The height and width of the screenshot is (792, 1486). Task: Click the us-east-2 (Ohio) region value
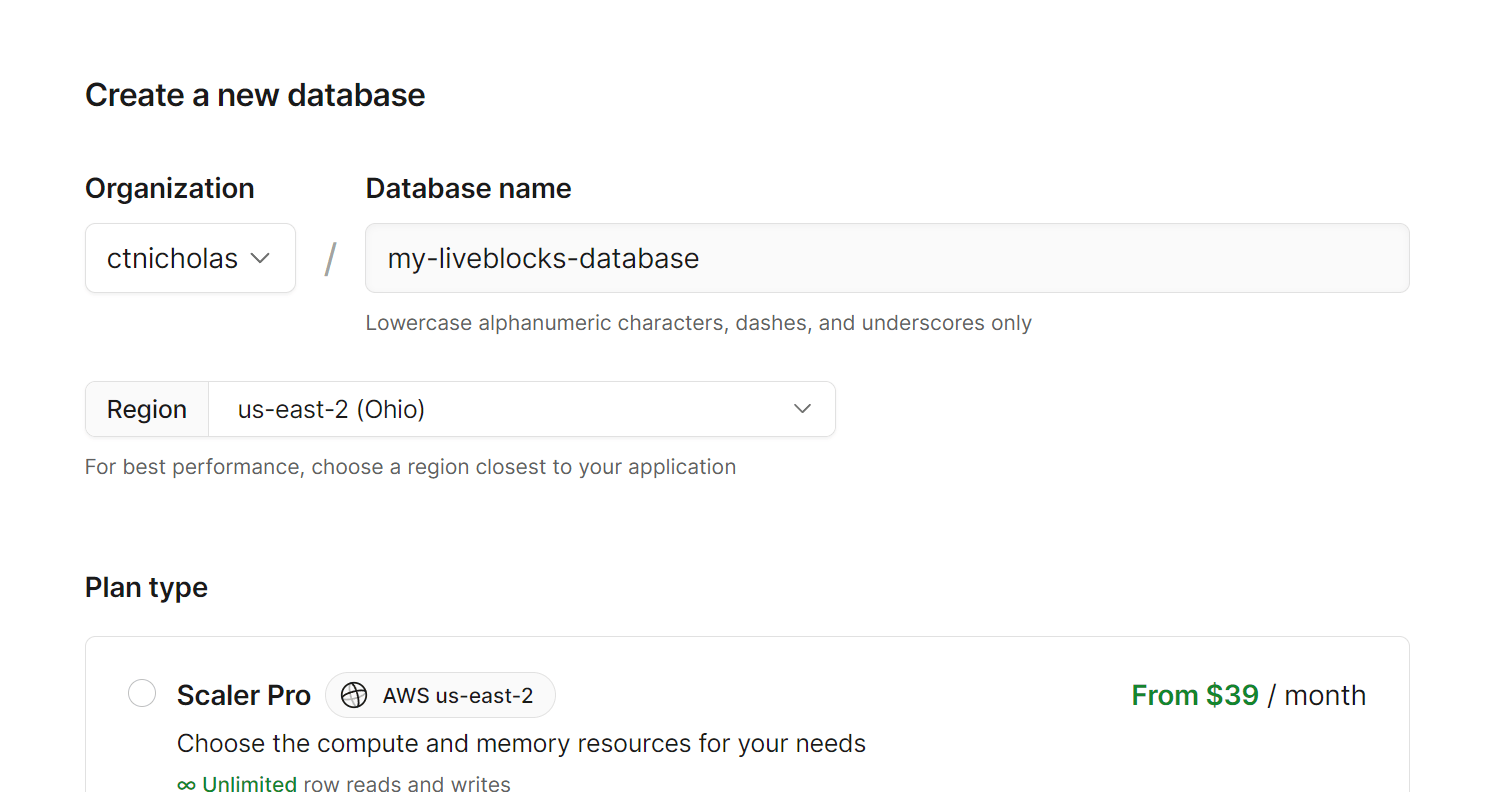(x=331, y=409)
